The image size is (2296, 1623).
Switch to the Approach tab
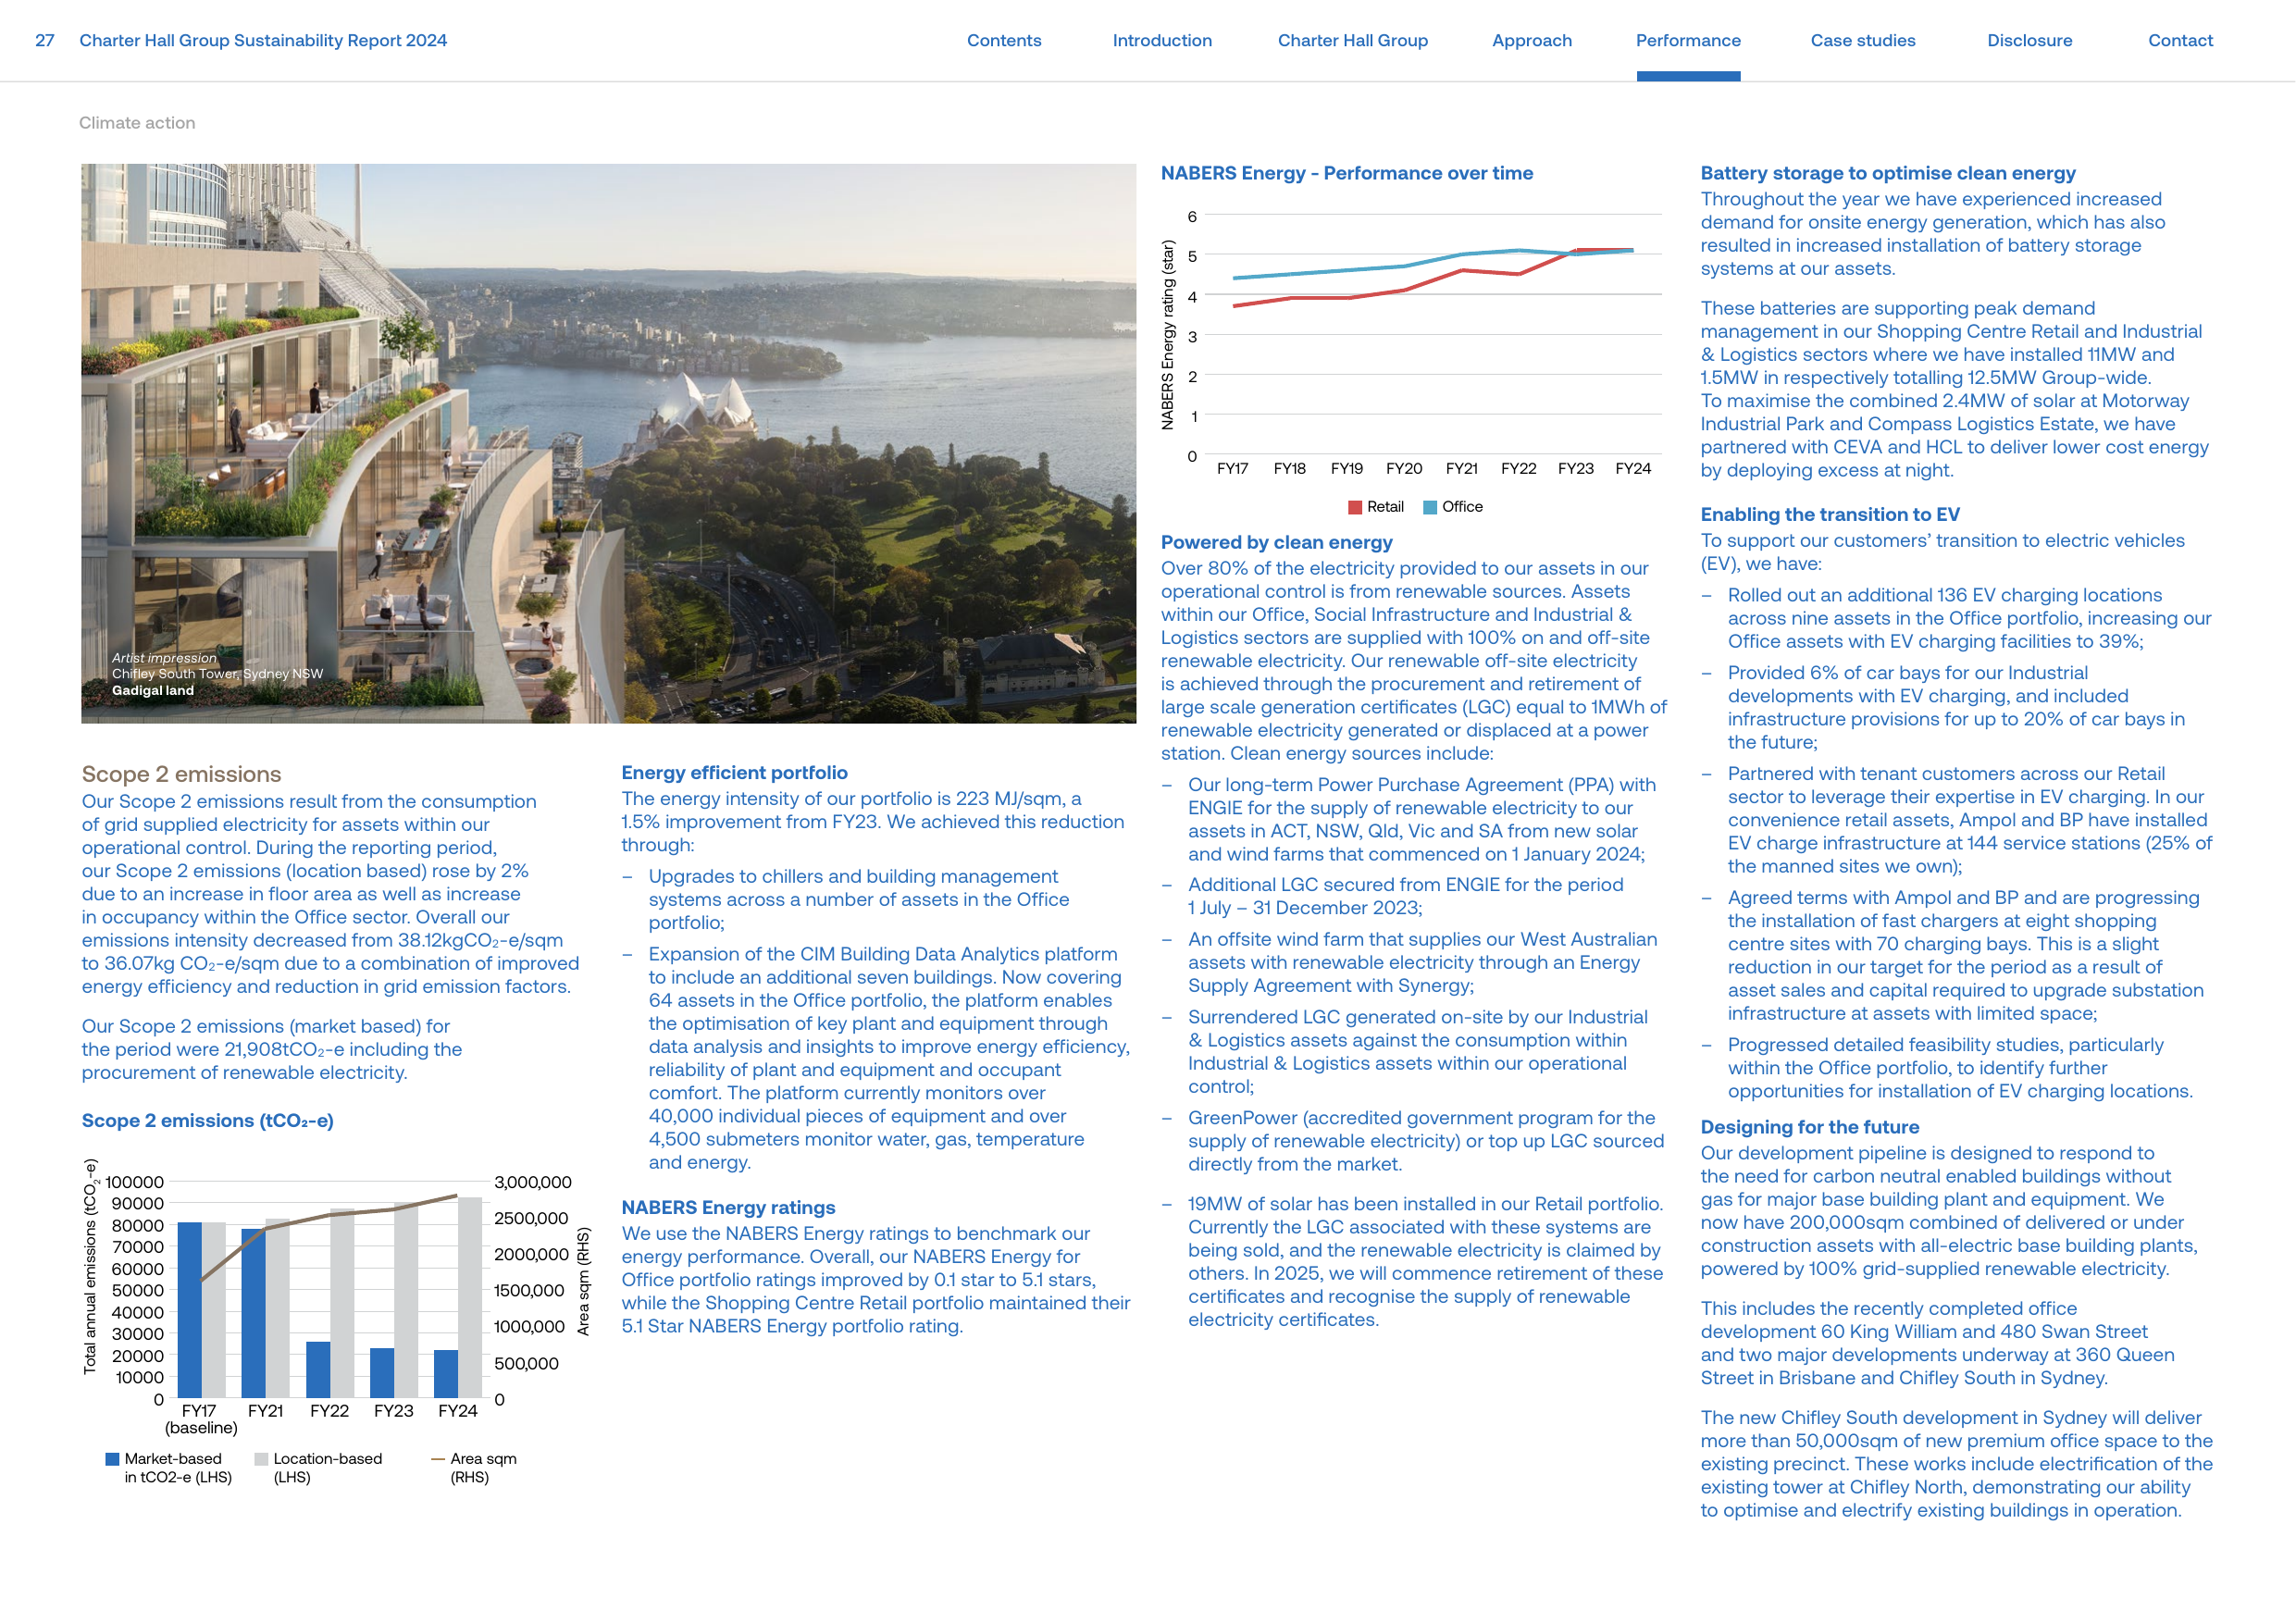(x=1531, y=40)
